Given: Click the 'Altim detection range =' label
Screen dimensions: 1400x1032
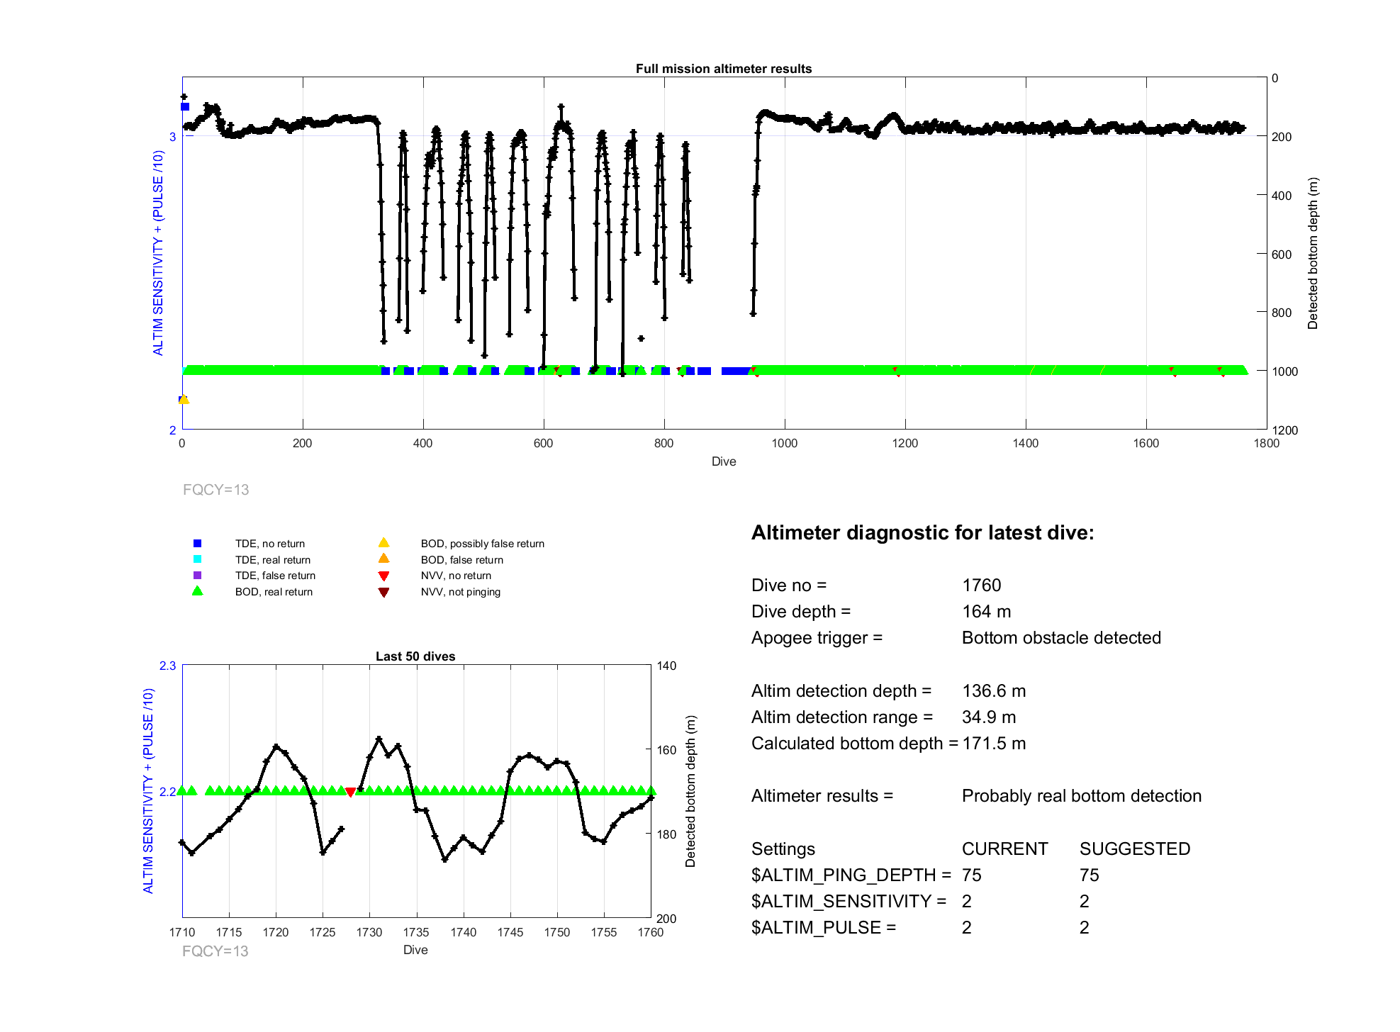Looking at the screenshot, I should [842, 717].
